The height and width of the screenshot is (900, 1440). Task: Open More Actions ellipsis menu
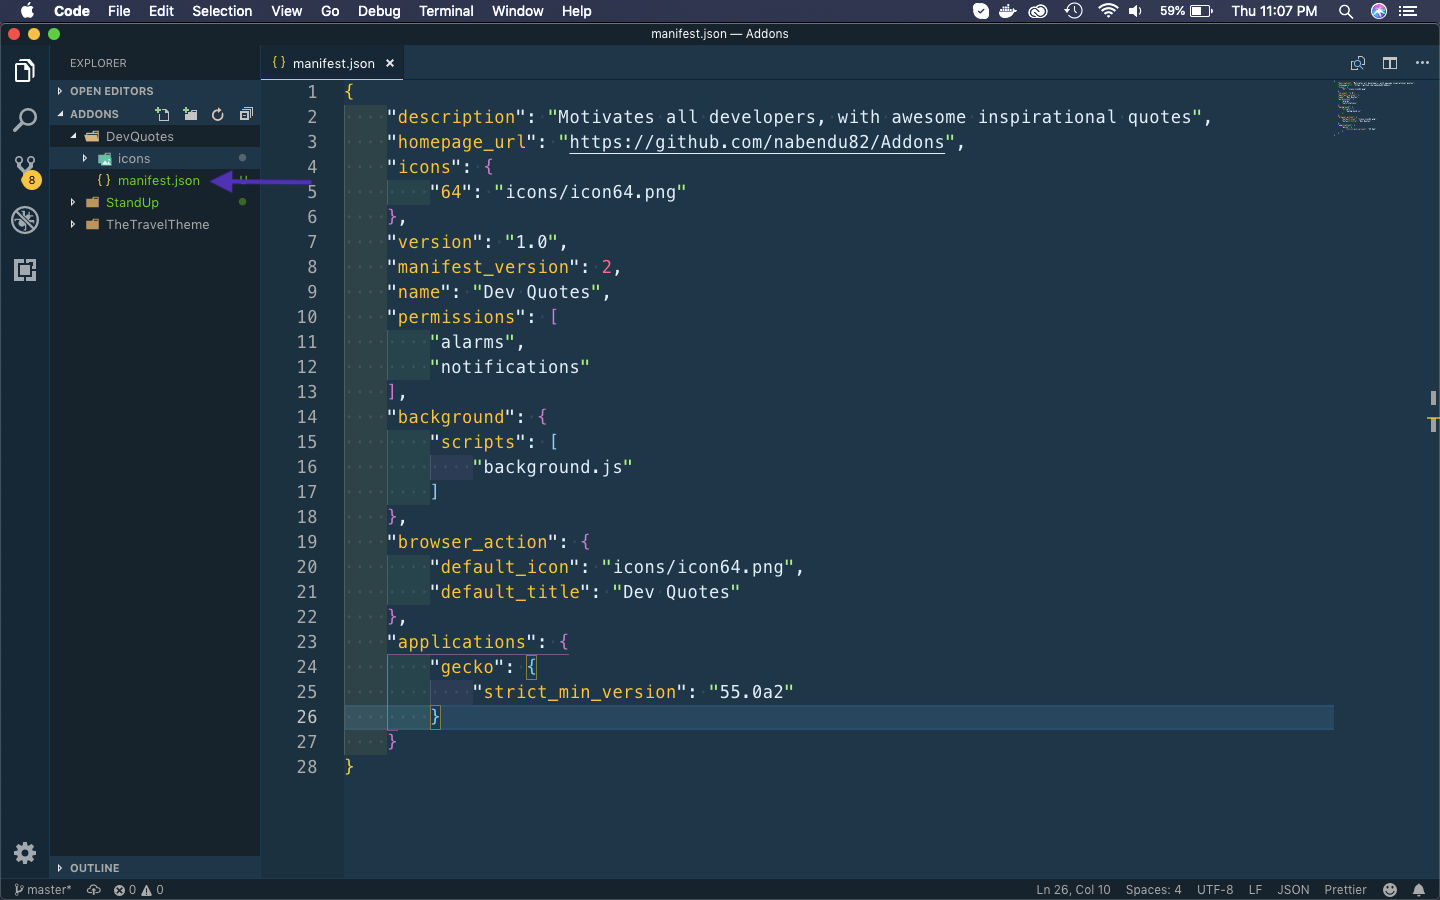pos(1422,63)
